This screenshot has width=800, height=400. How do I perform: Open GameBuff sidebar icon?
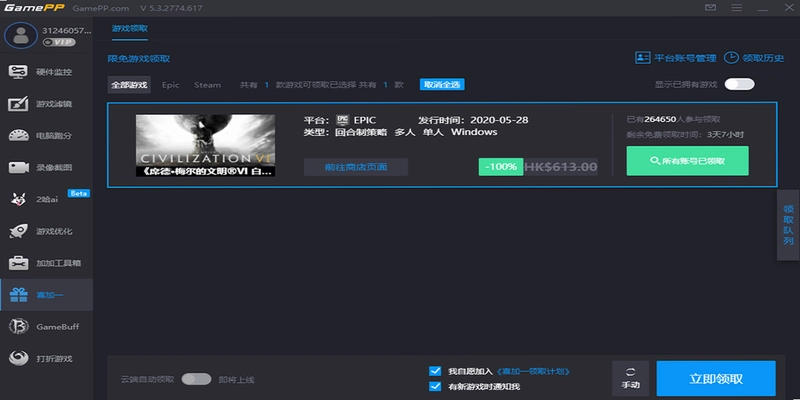click(18, 327)
